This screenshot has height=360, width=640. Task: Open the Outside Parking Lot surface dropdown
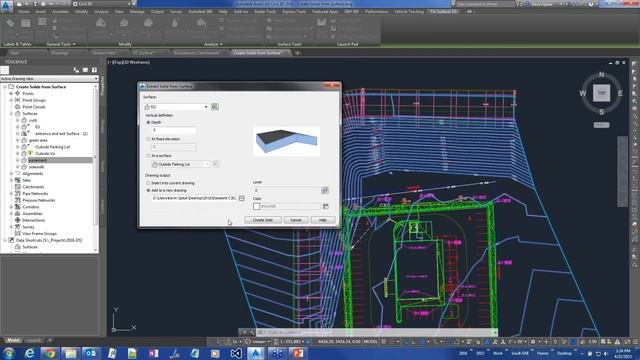[180, 164]
